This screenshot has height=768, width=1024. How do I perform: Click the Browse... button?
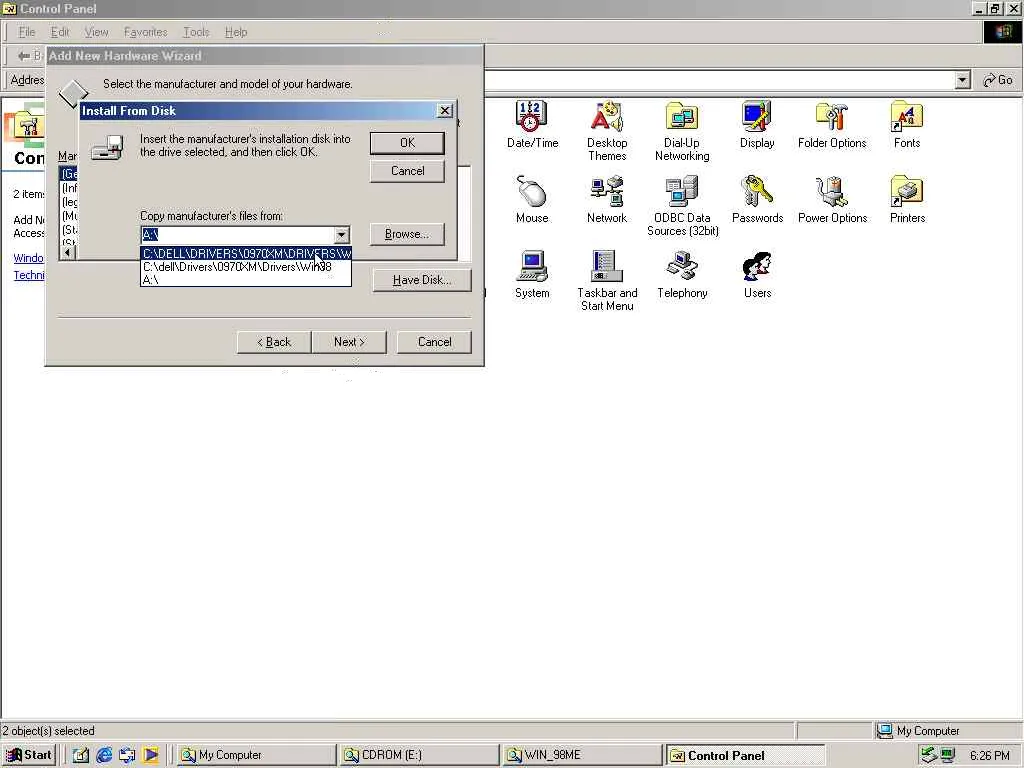407,234
